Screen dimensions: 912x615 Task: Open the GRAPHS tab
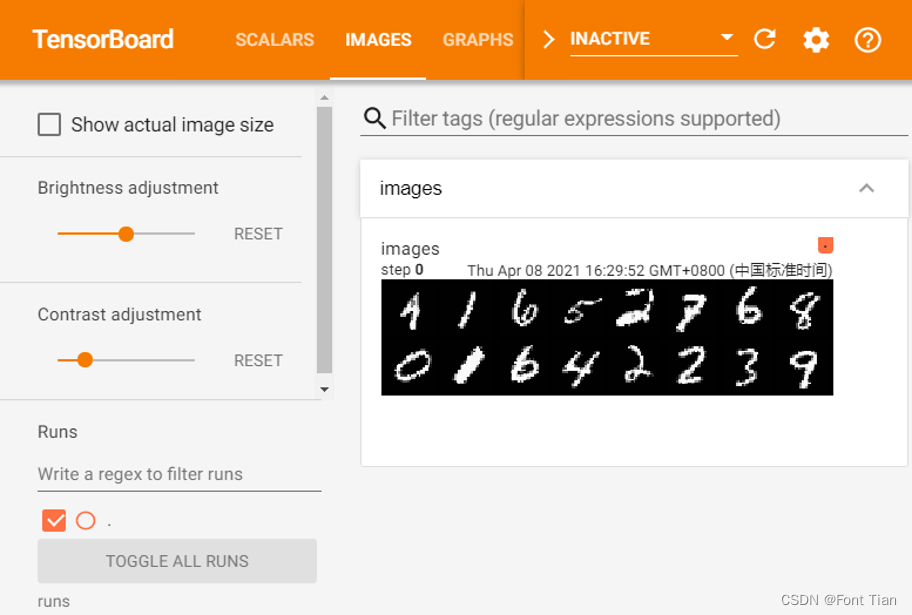(x=478, y=40)
